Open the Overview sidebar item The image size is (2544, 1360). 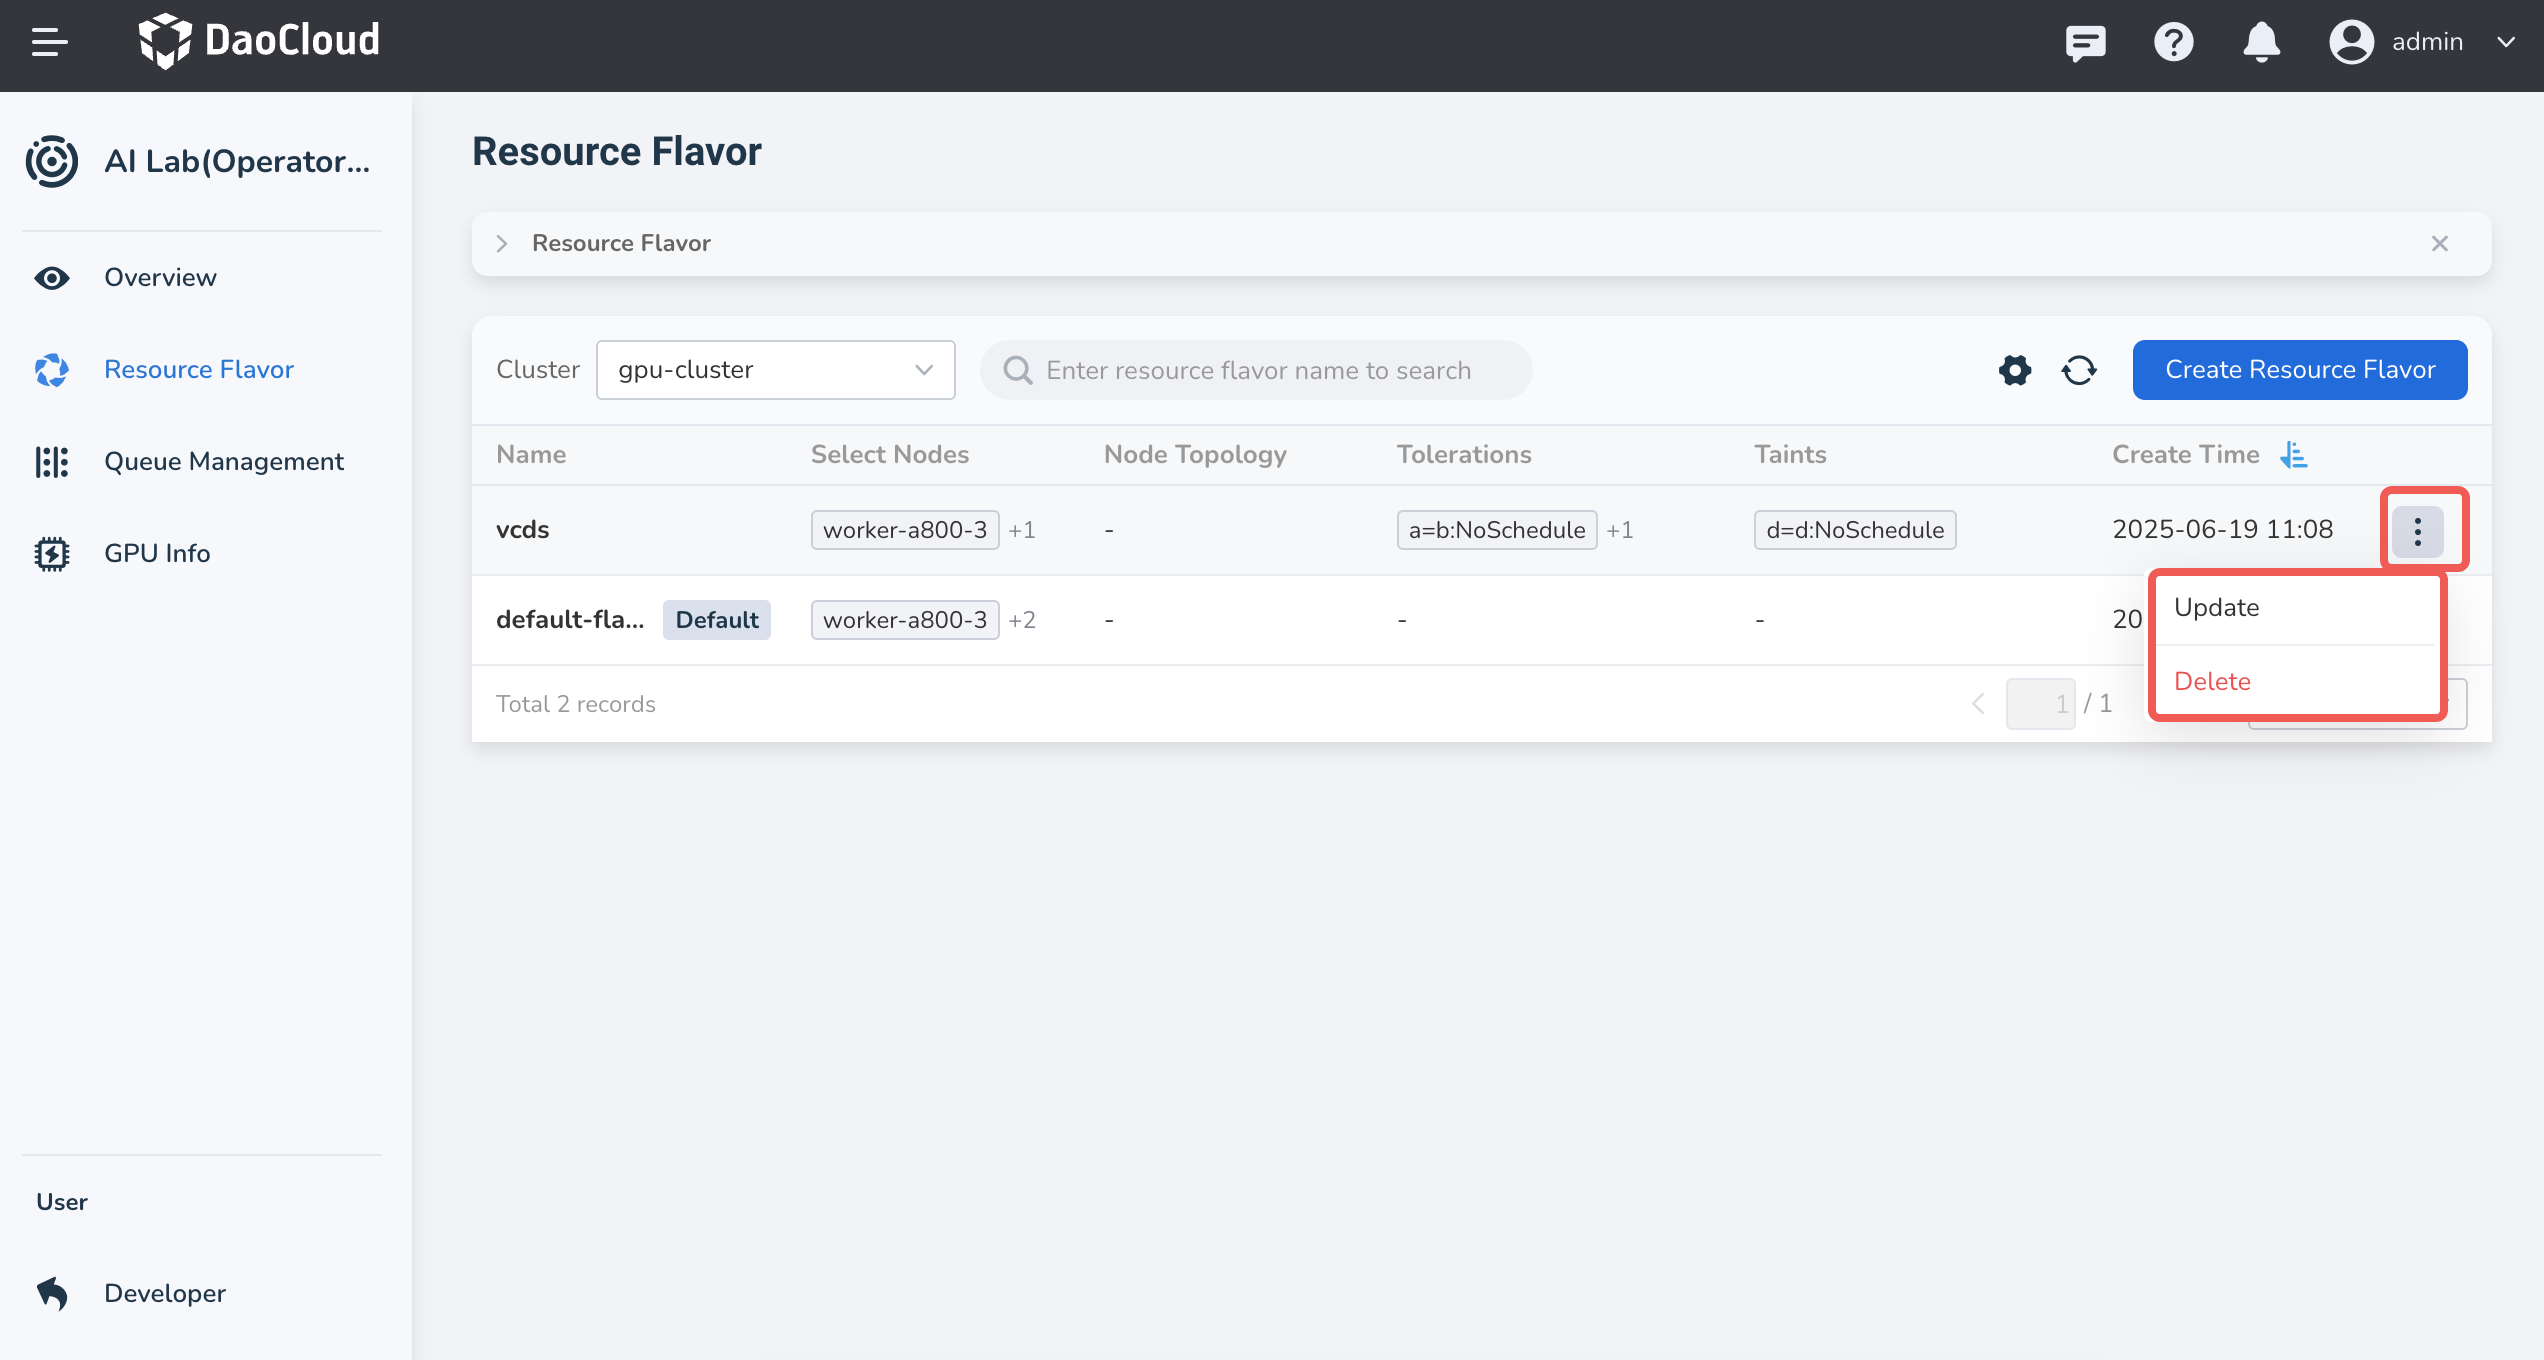160,277
